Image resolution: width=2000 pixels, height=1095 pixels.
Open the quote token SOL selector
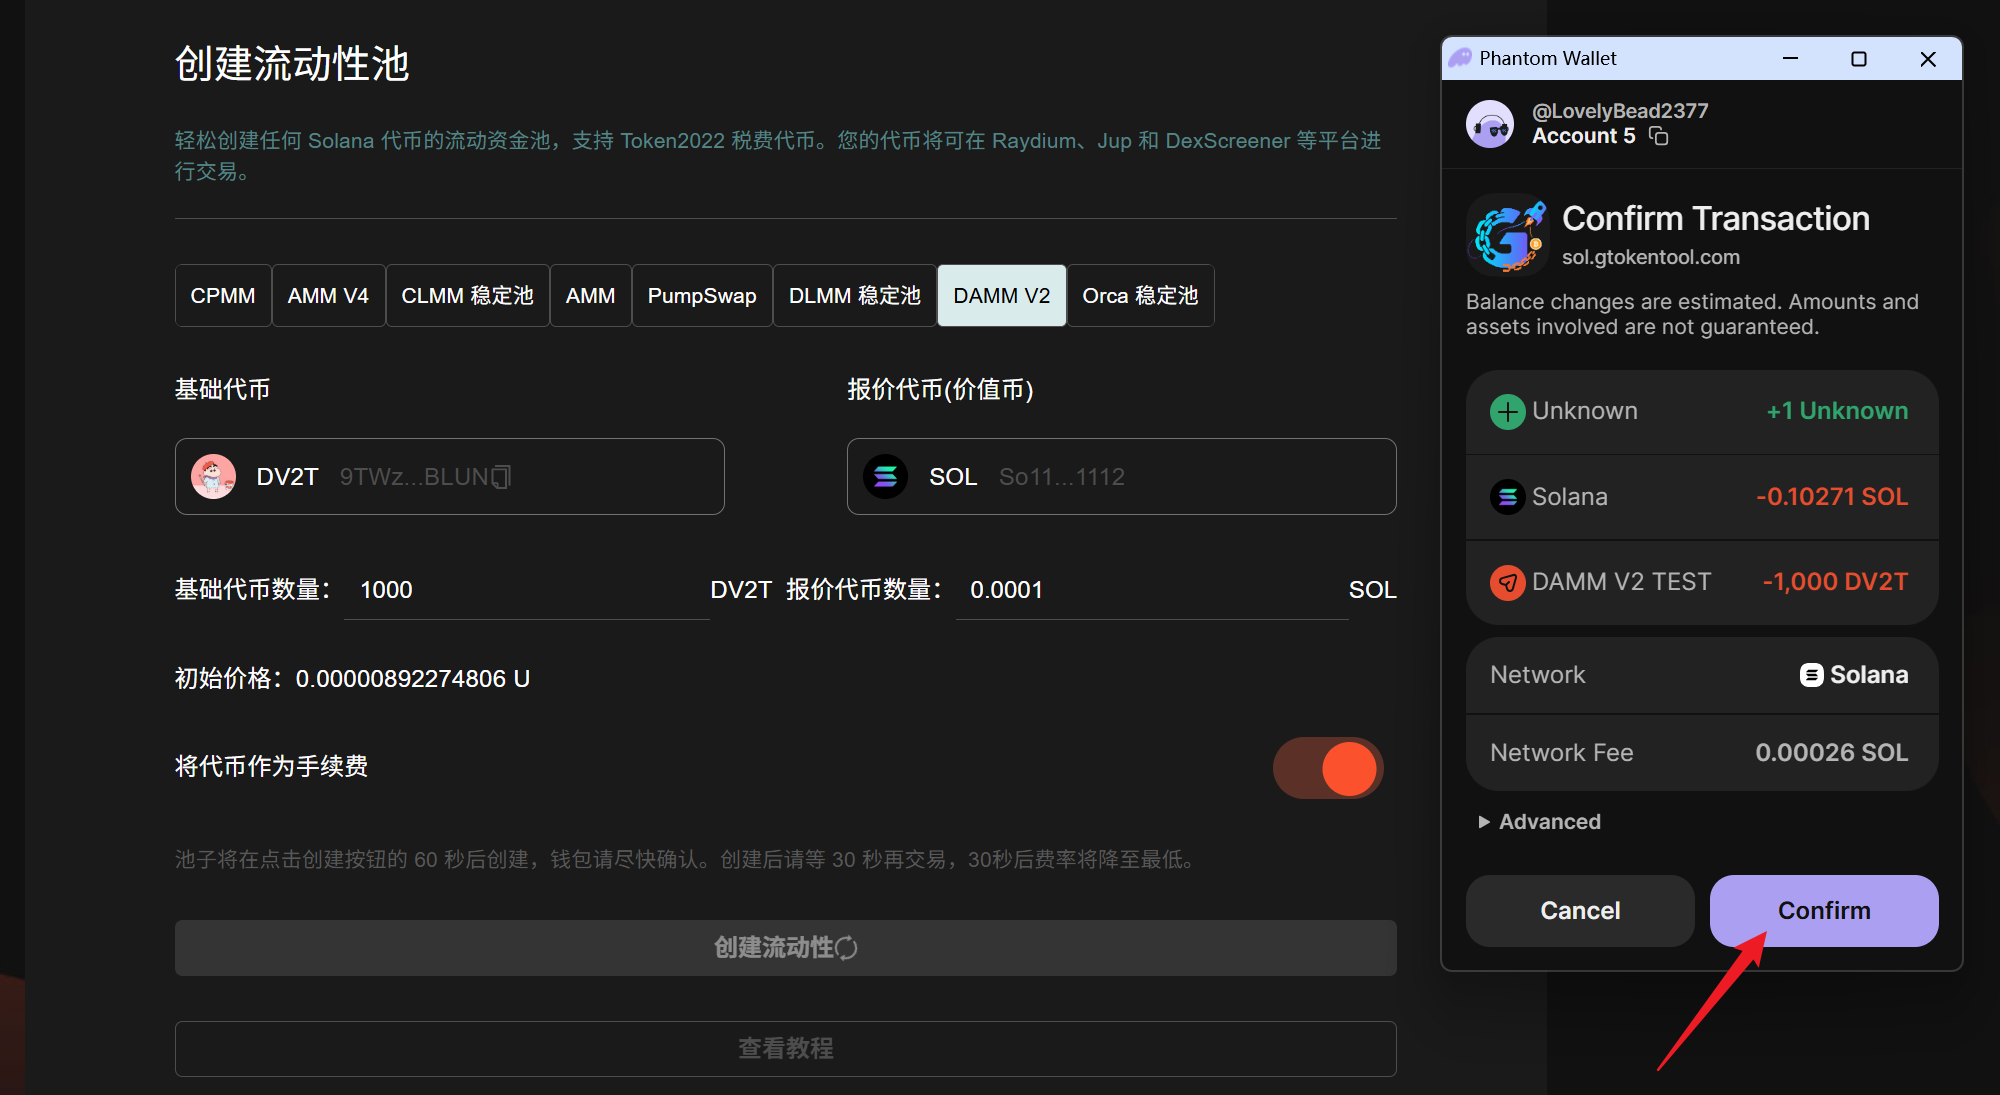pos(1121,477)
